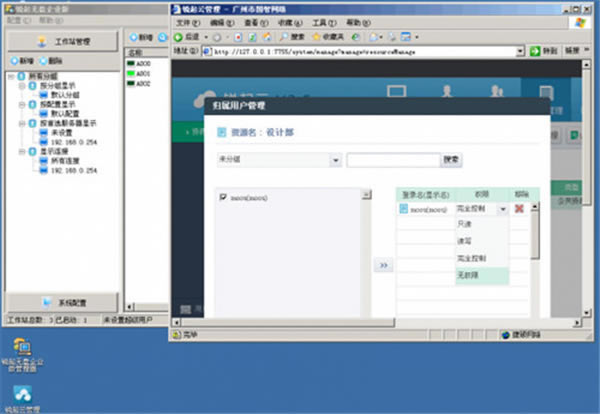Select the A002 workstation row

coord(139,83)
